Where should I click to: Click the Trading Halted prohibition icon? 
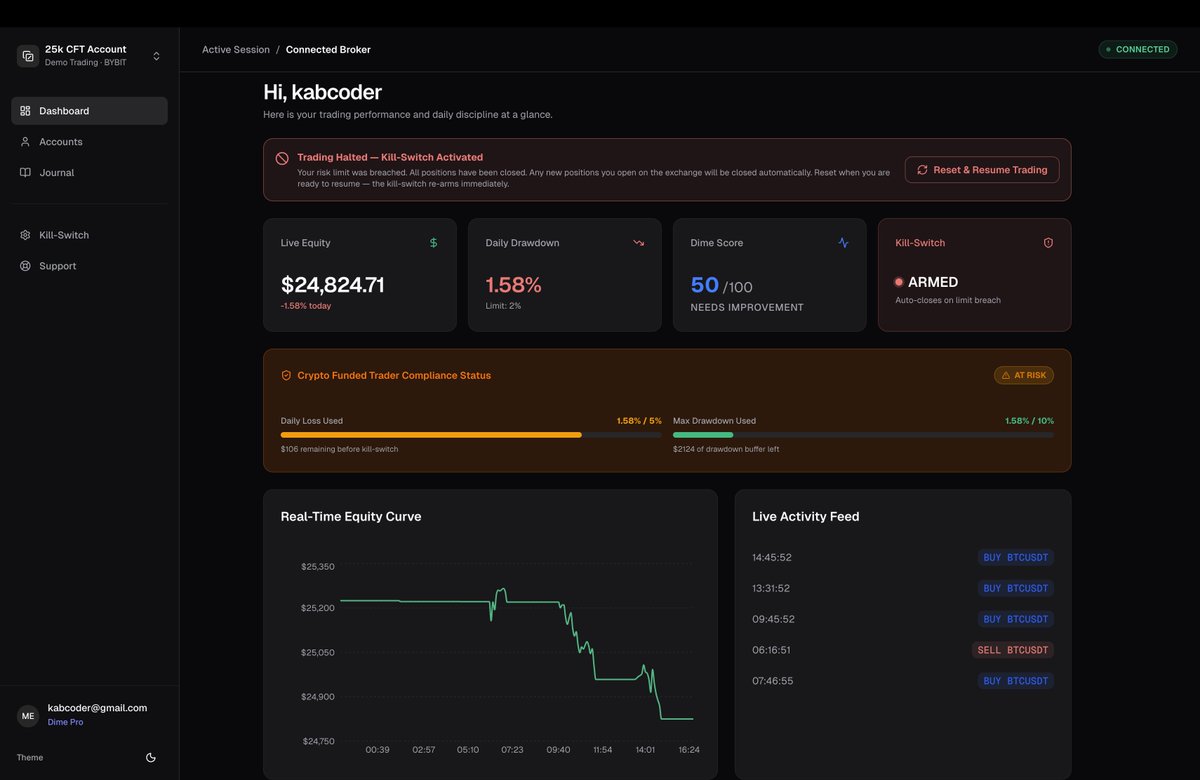(282, 158)
